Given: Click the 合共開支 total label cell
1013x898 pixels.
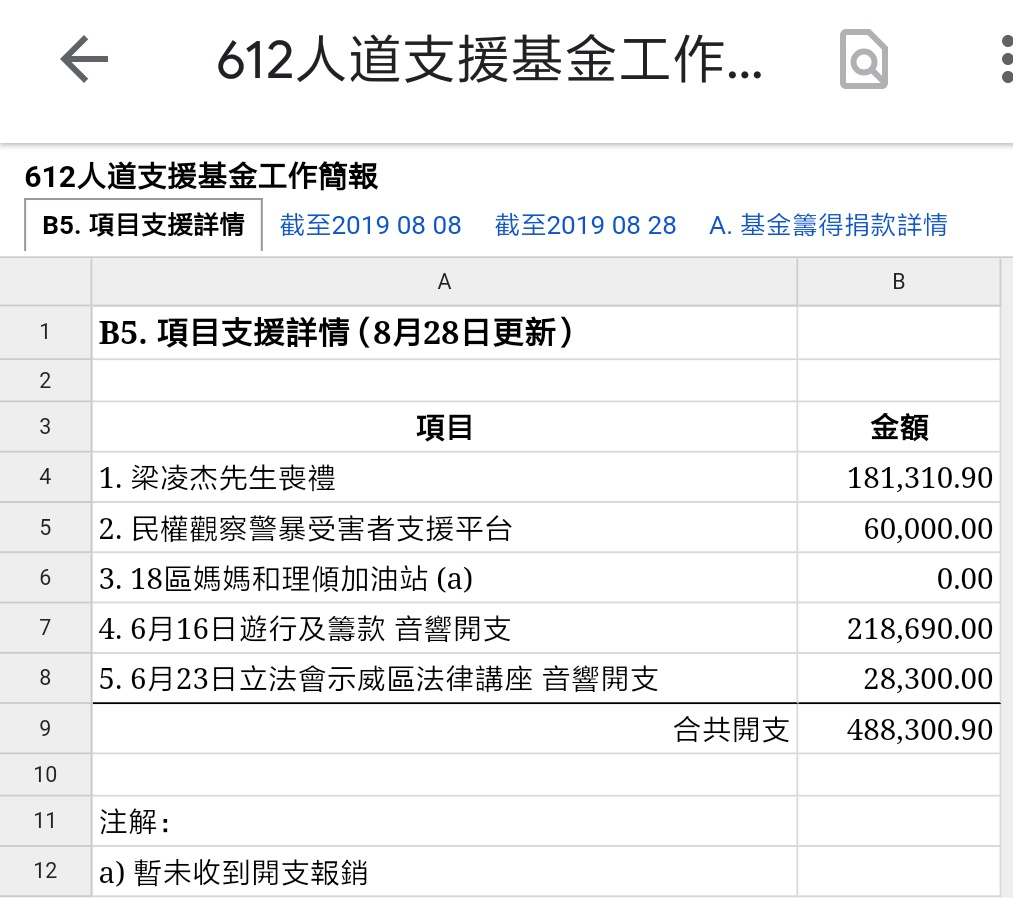Looking at the screenshot, I should (x=444, y=728).
